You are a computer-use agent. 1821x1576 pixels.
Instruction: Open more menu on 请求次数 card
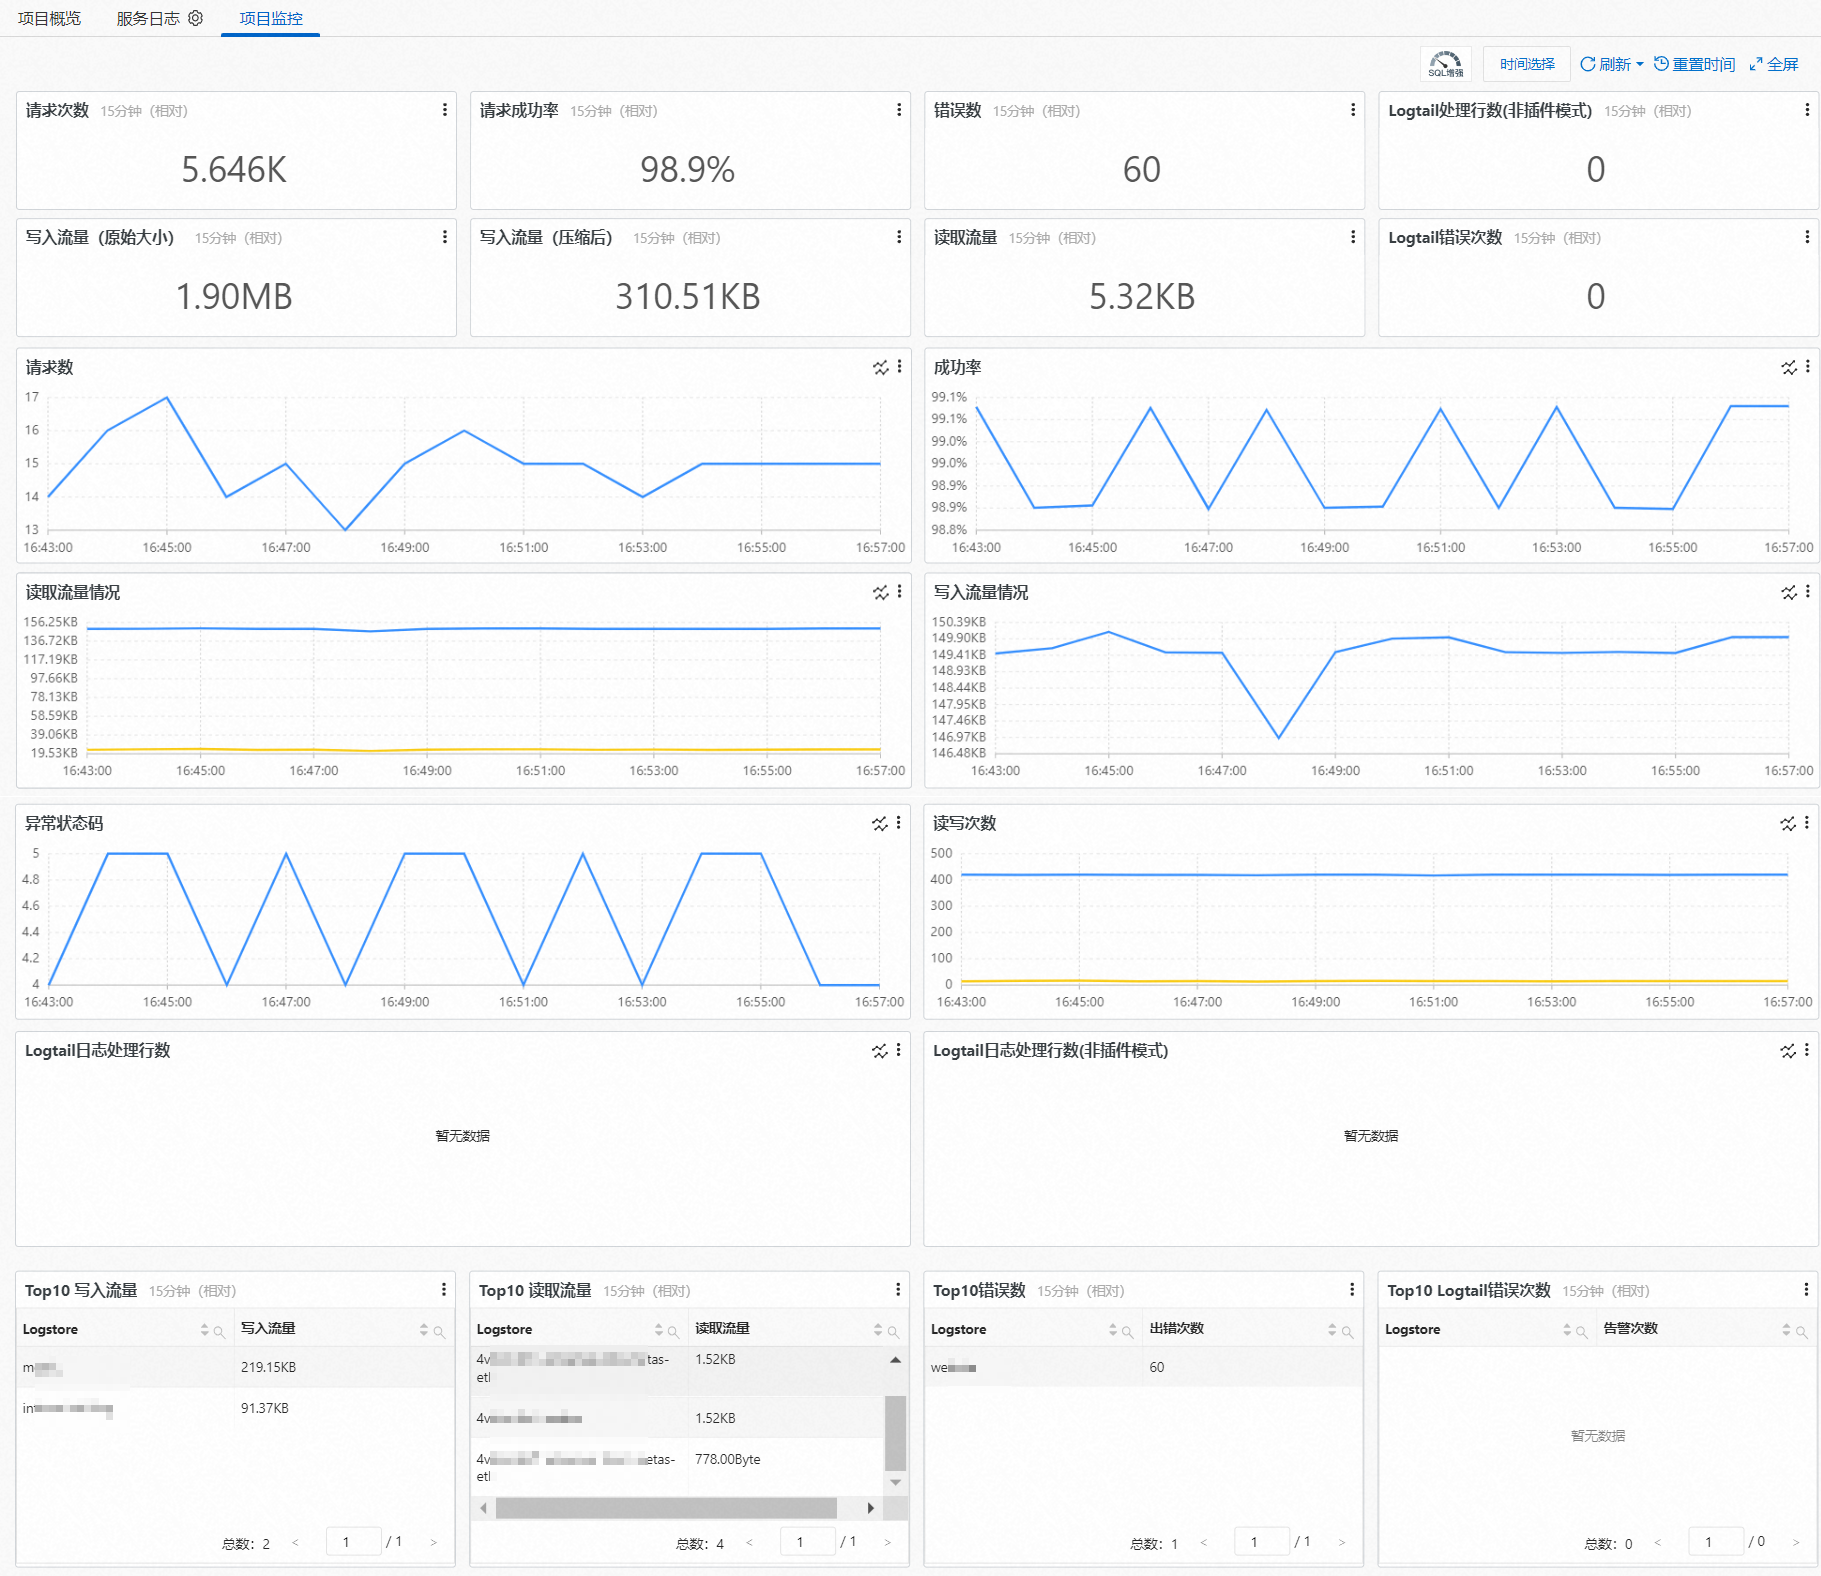coord(445,110)
